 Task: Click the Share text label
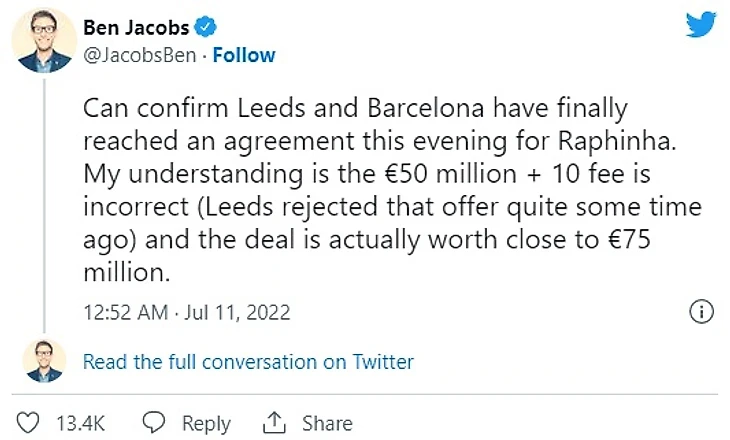[x=327, y=423]
